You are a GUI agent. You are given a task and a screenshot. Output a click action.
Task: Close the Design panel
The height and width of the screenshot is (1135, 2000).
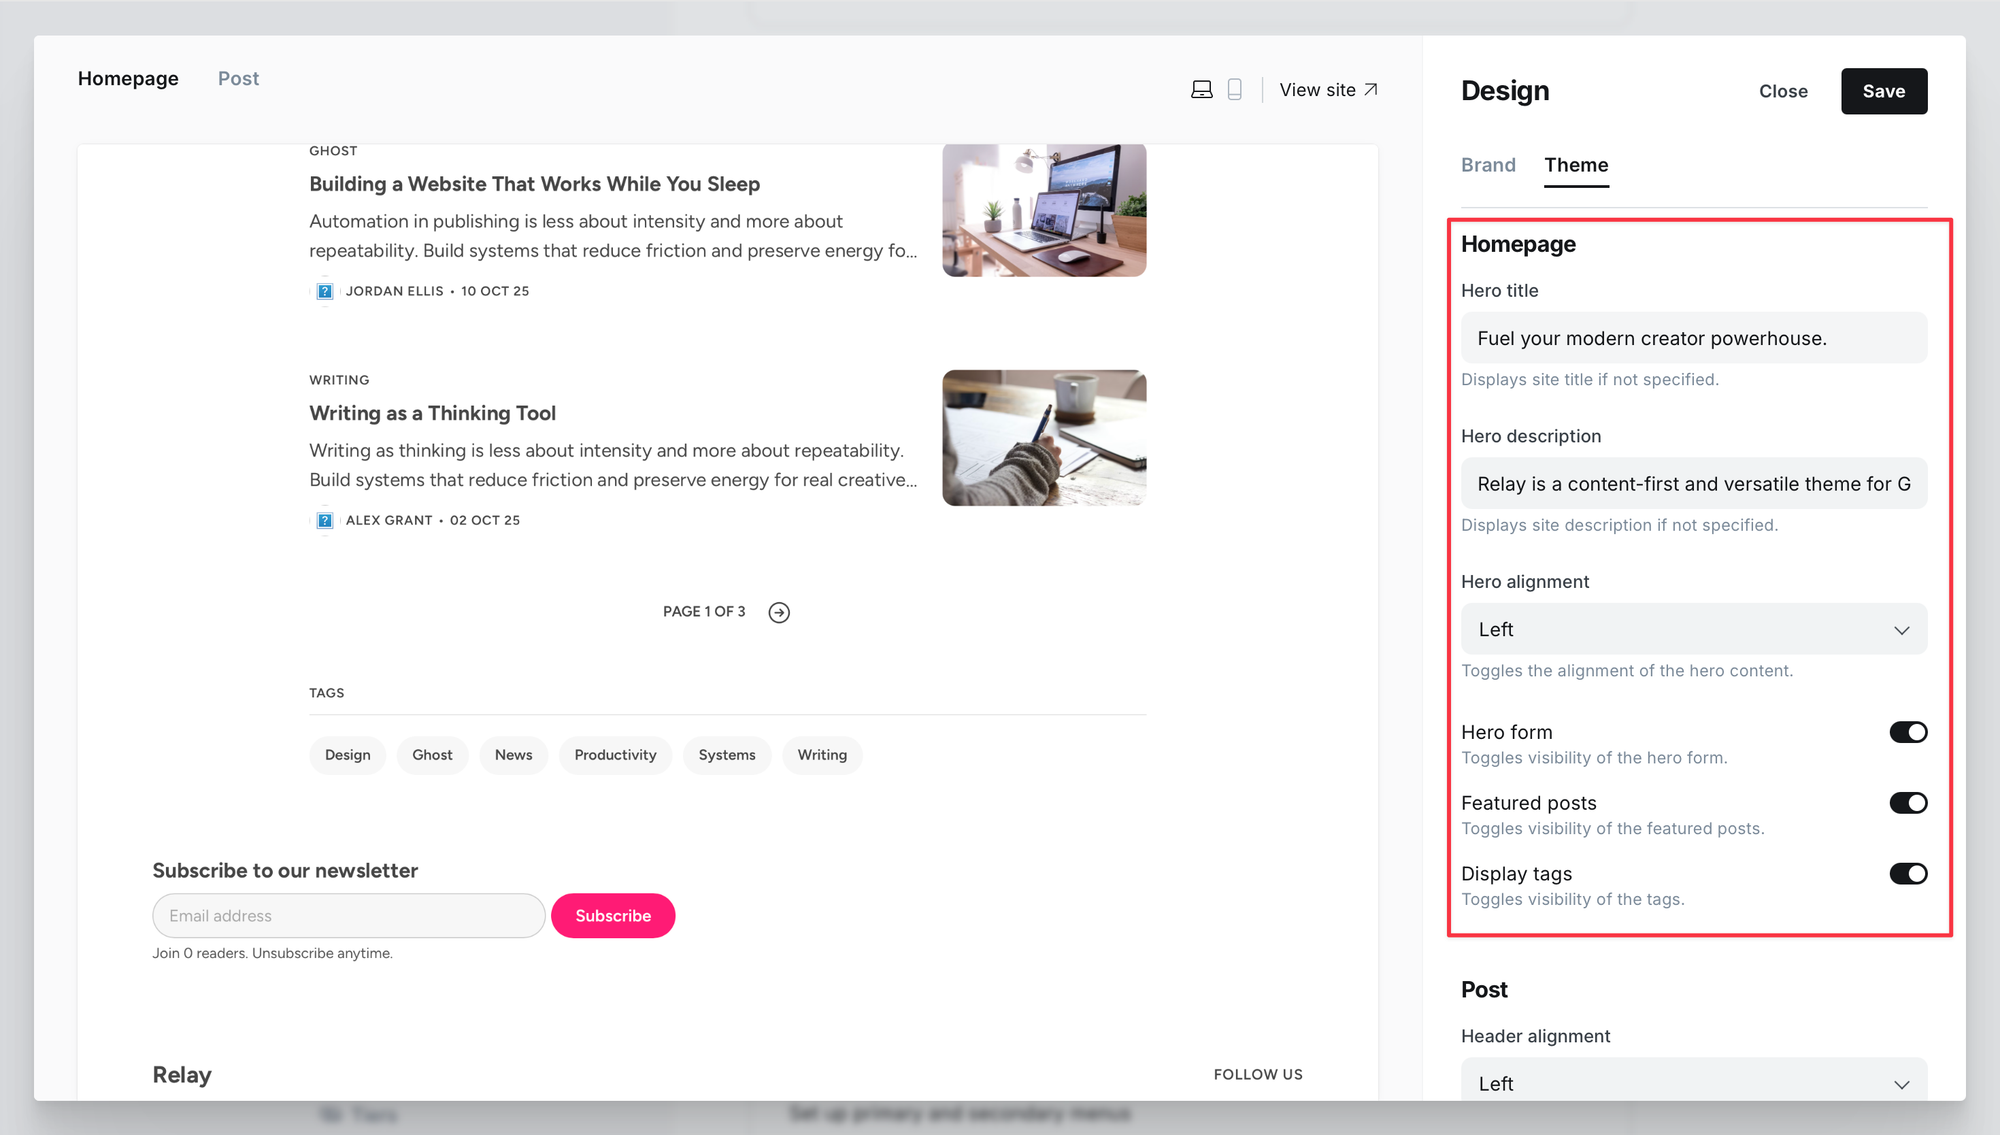pyautogui.click(x=1783, y=91)
